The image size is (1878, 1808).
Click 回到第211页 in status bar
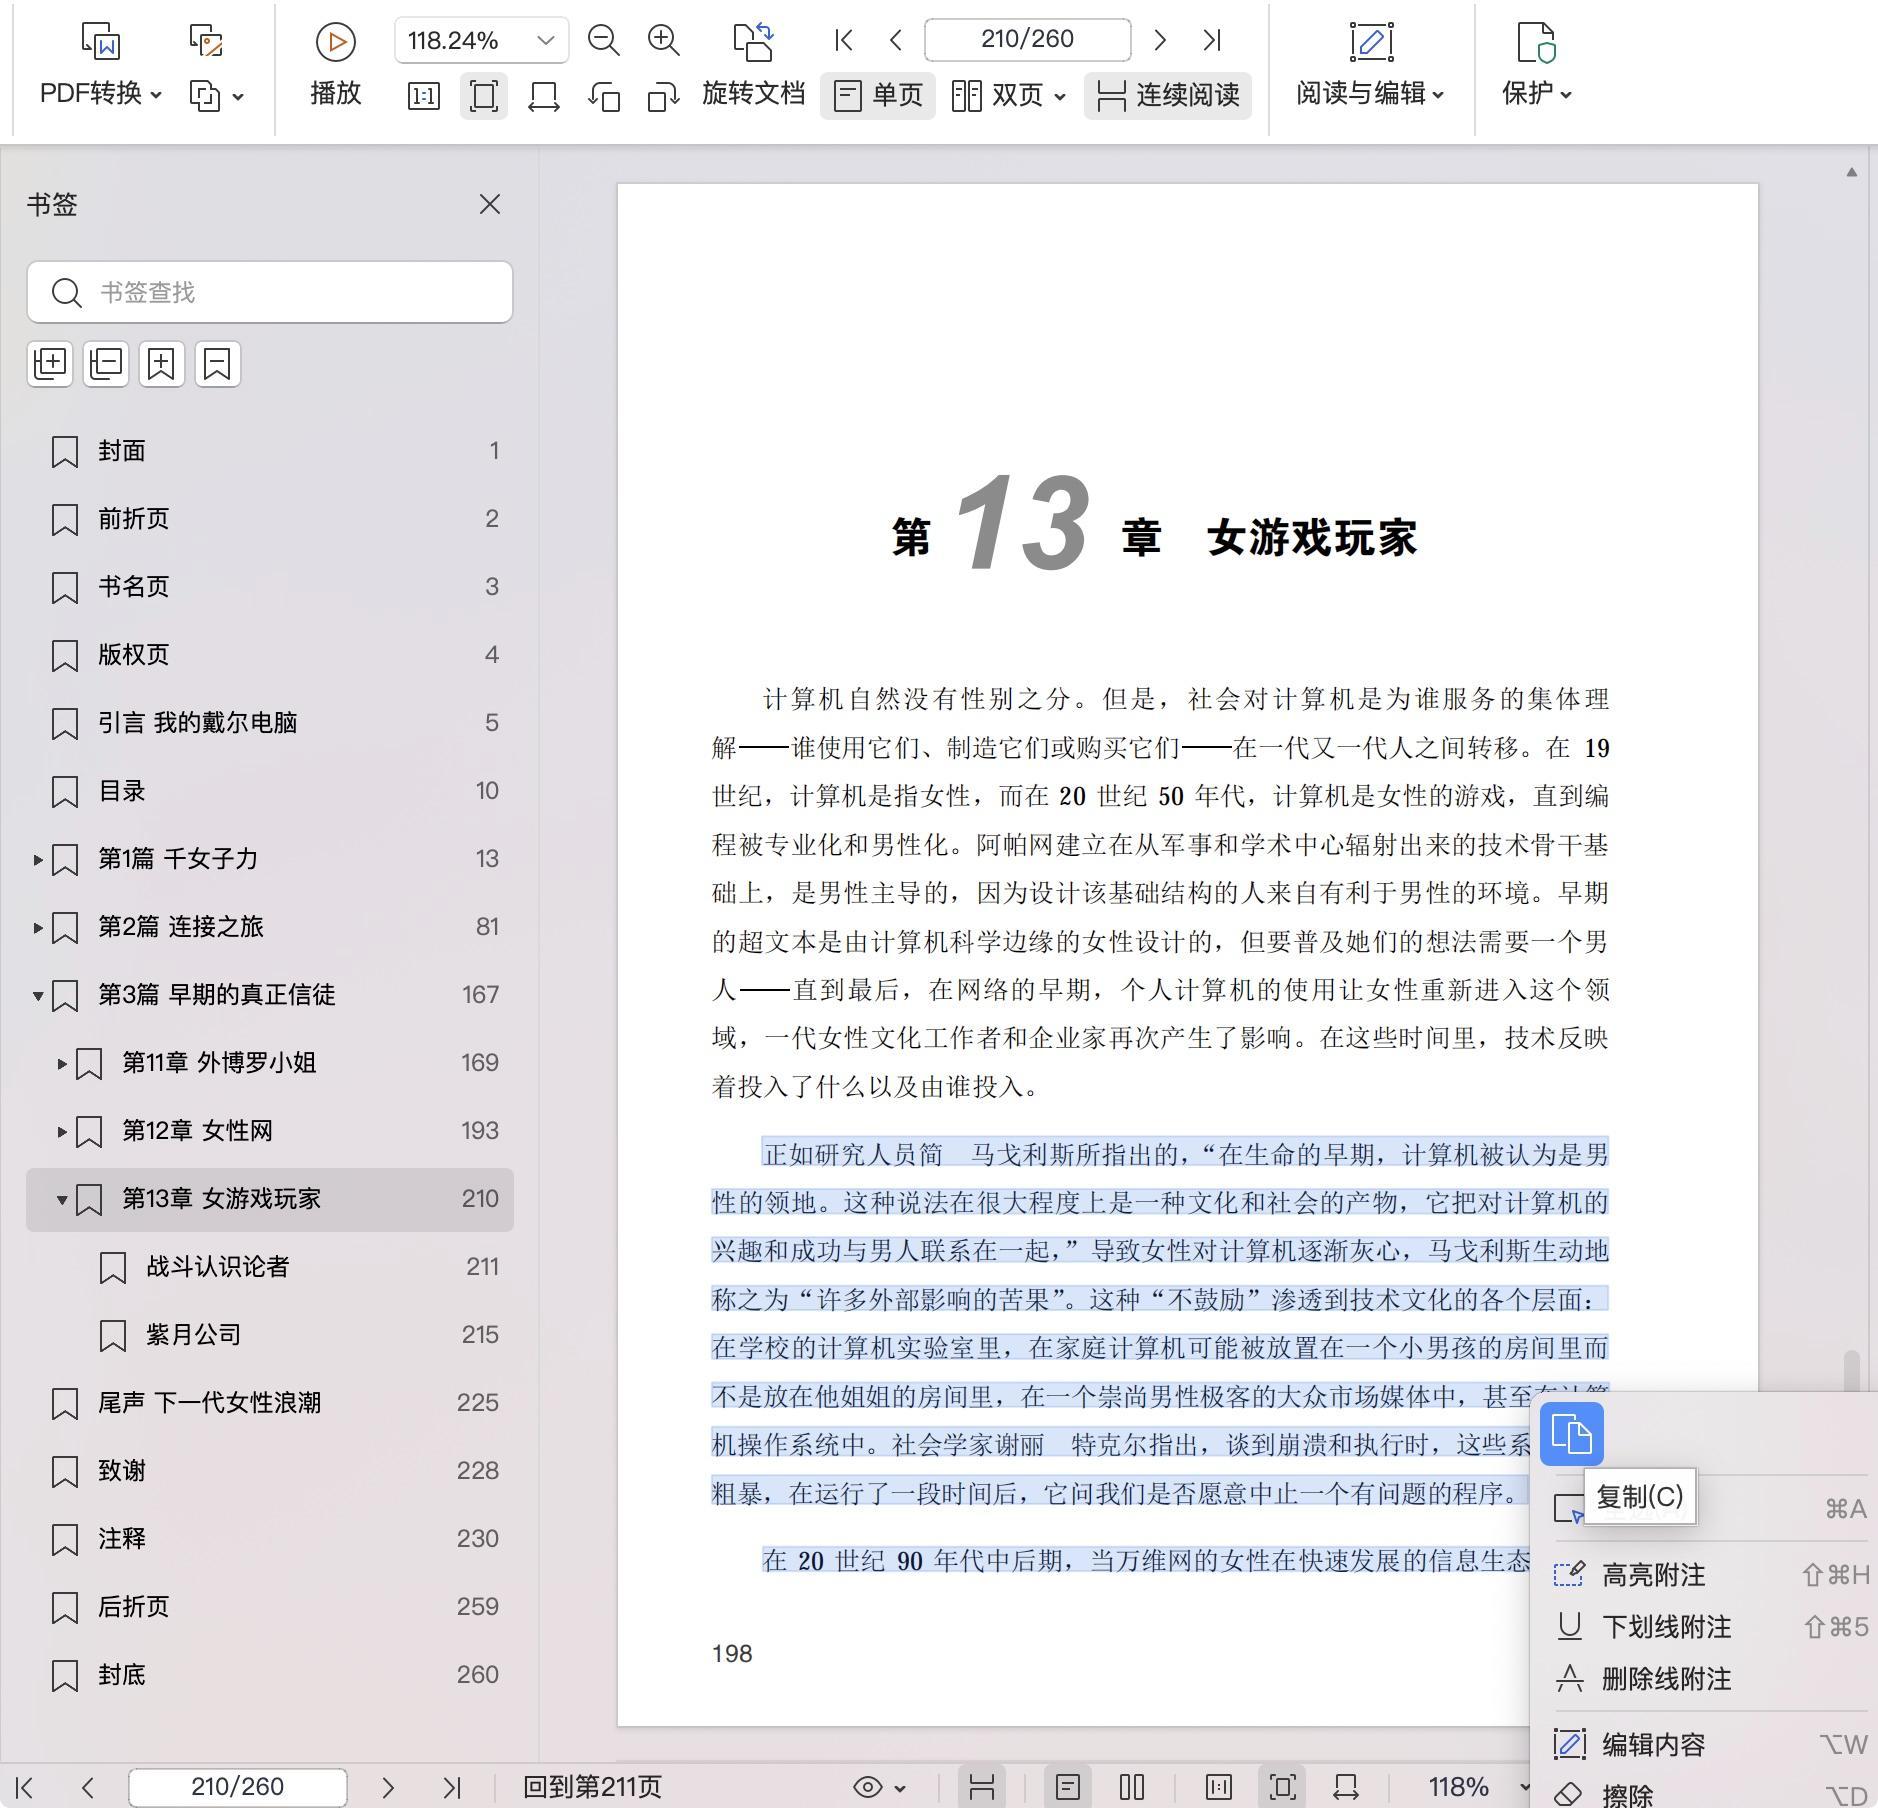click(592, 1787)
